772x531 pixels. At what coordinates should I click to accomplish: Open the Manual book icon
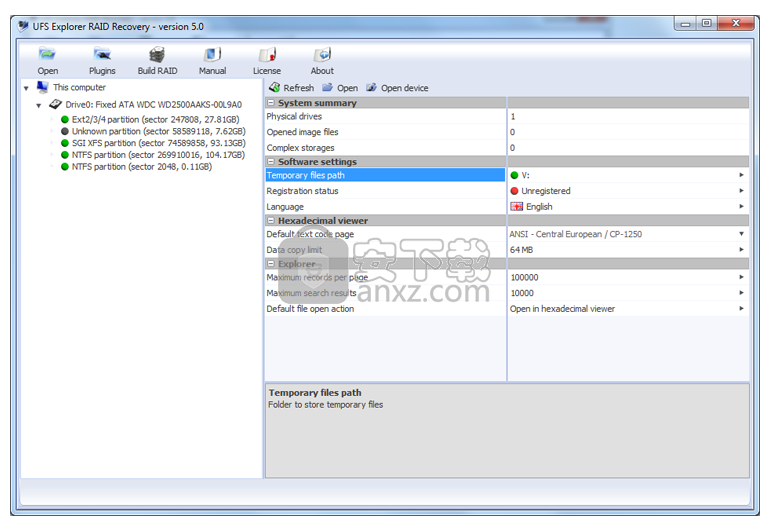point(212,54)
